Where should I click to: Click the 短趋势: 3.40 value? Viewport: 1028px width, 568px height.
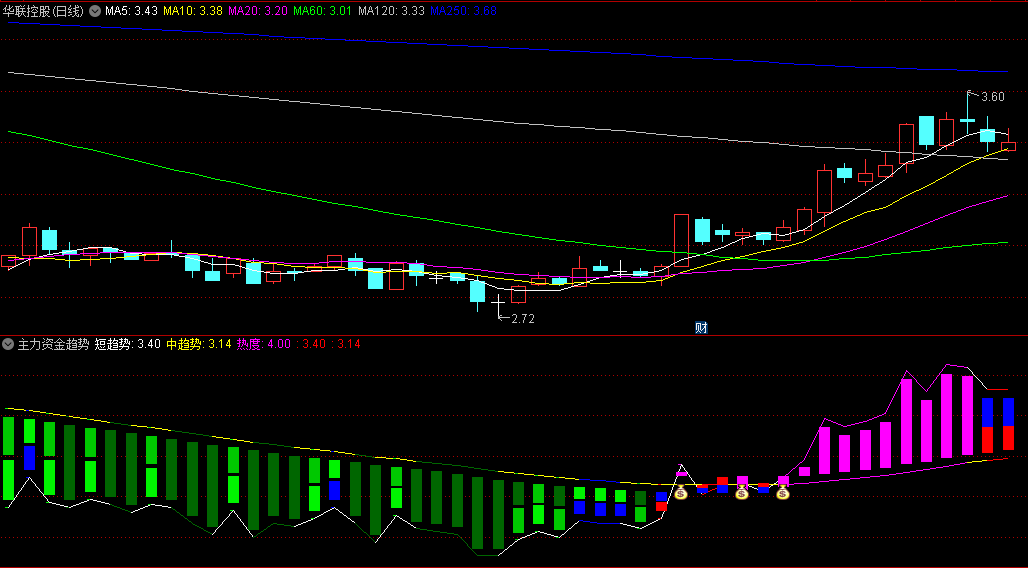coord(127,344)
